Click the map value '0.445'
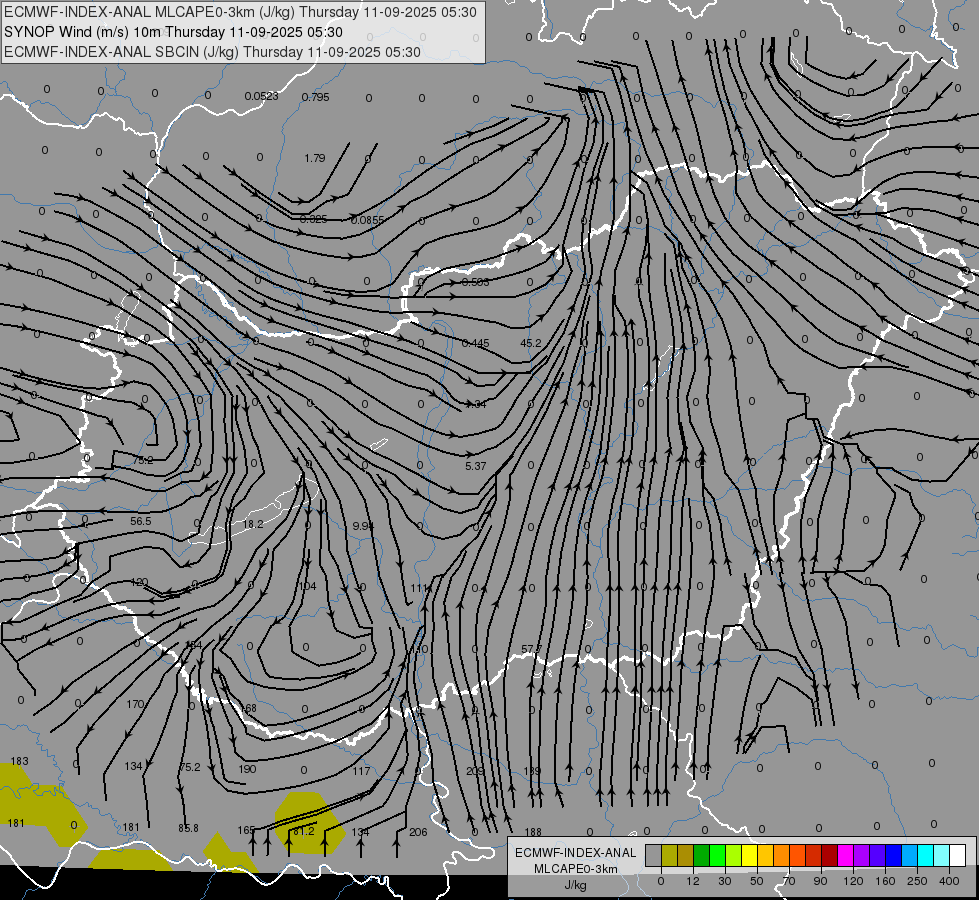 tap(476, 343)
